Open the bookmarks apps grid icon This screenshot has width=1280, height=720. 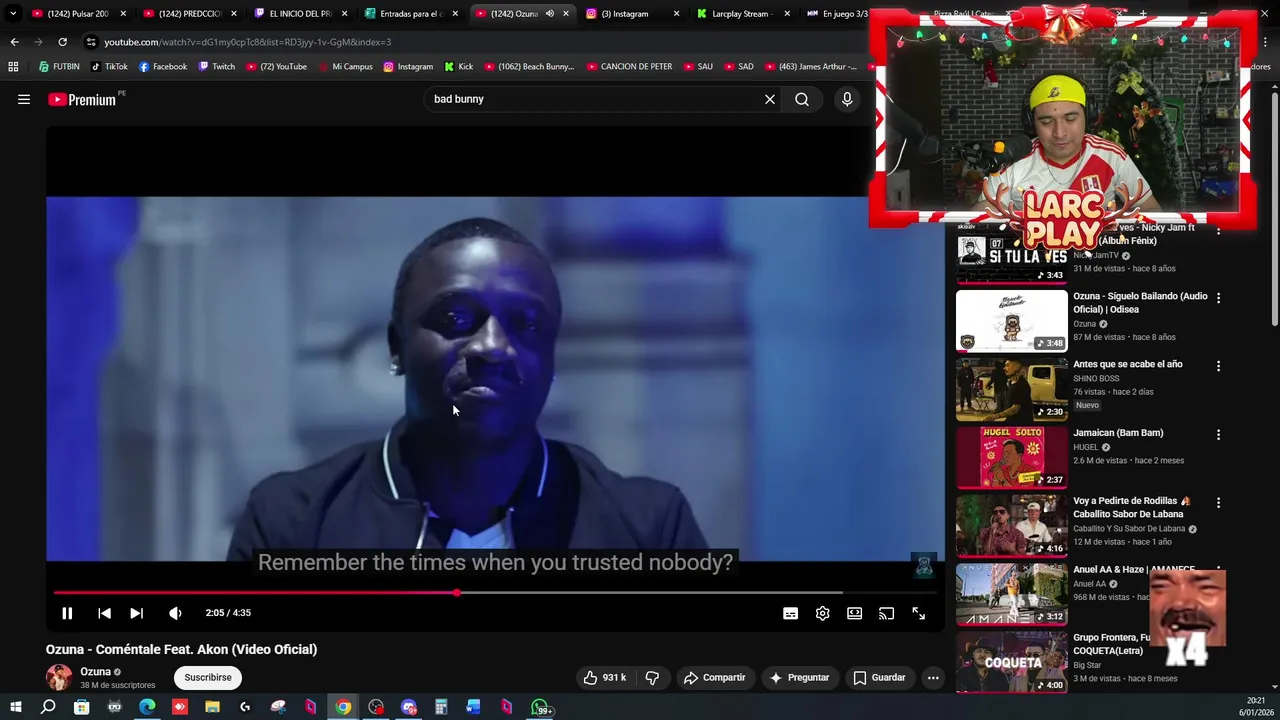[13, 67]
